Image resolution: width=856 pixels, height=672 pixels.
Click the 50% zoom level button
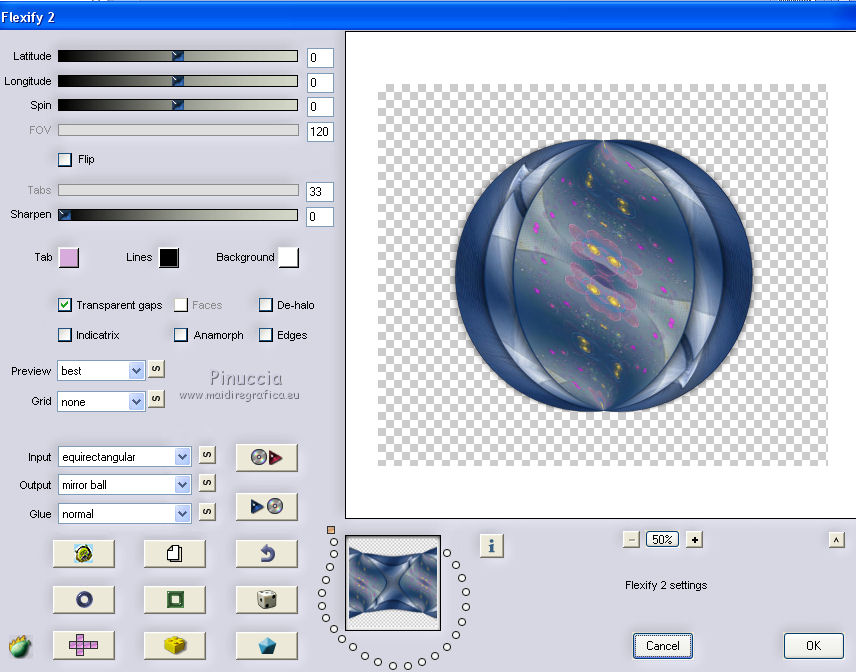[x=662, y=540]
